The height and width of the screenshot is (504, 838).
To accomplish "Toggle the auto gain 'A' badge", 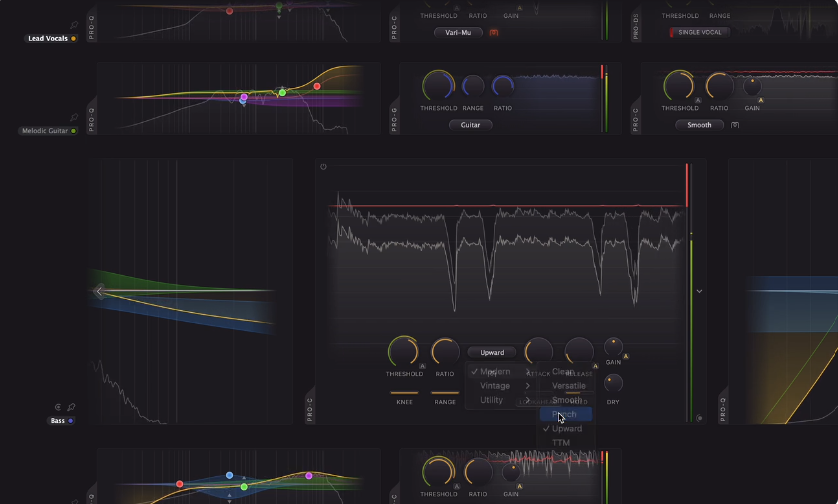I will click(626, 355).
